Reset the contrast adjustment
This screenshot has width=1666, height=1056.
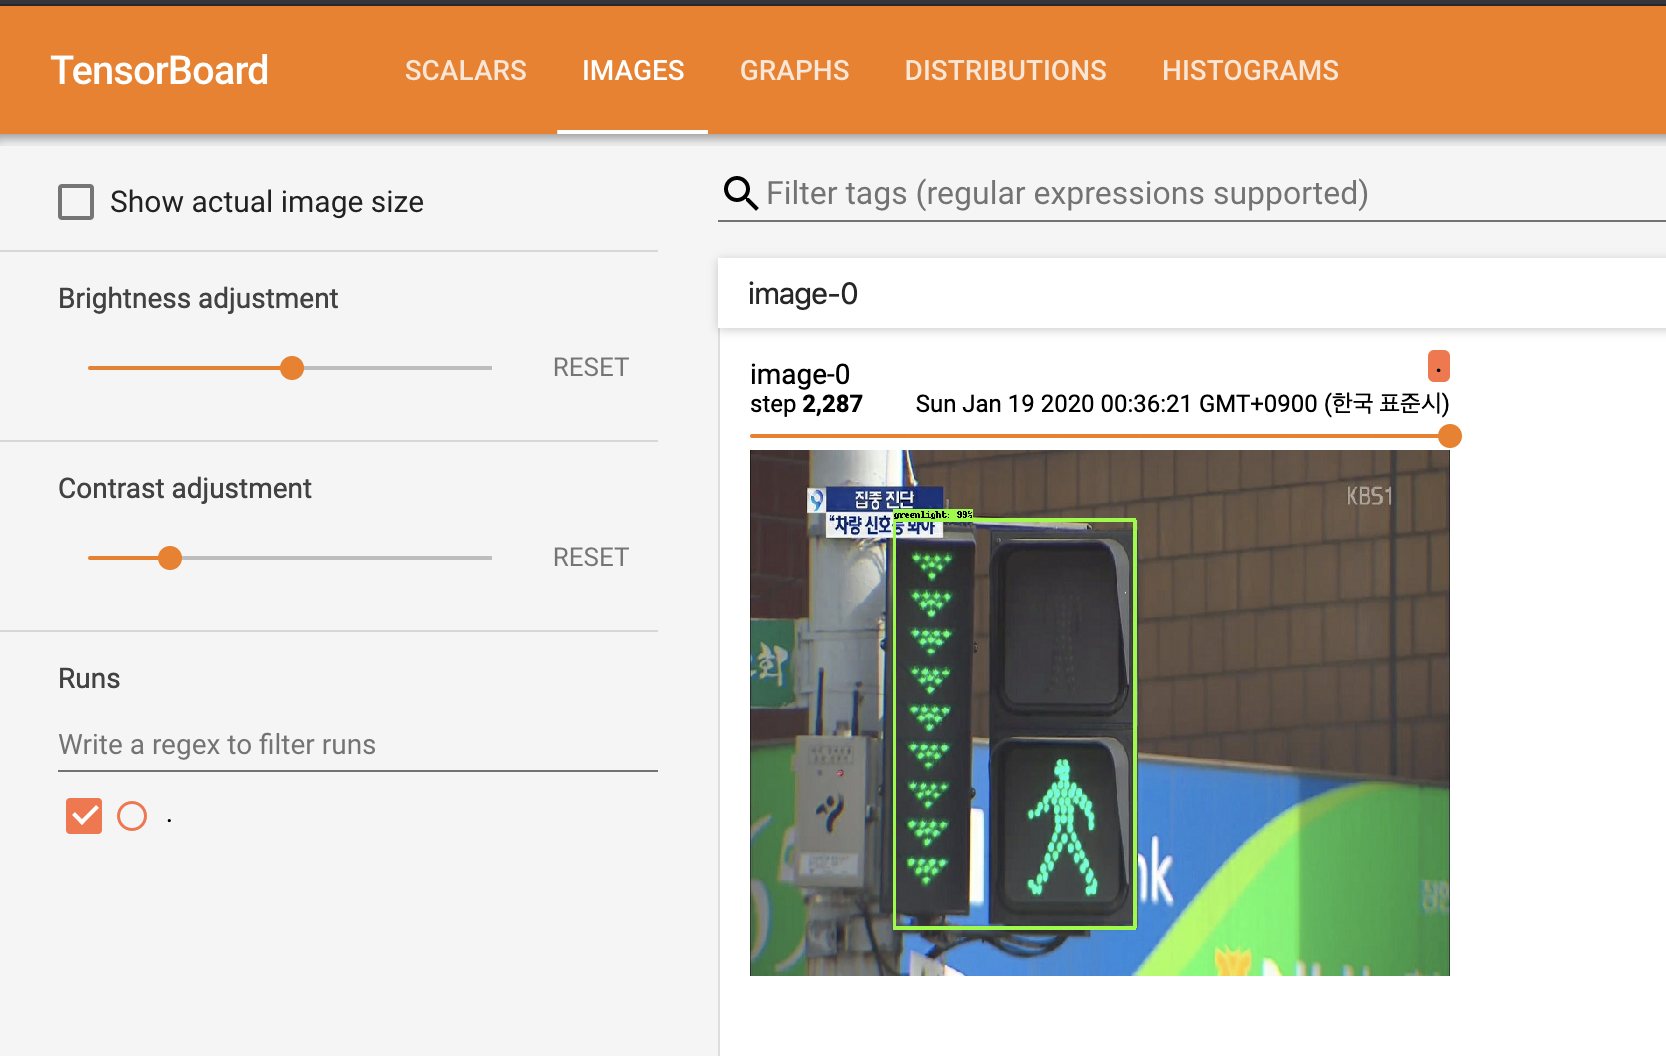(x=591, y=557)
